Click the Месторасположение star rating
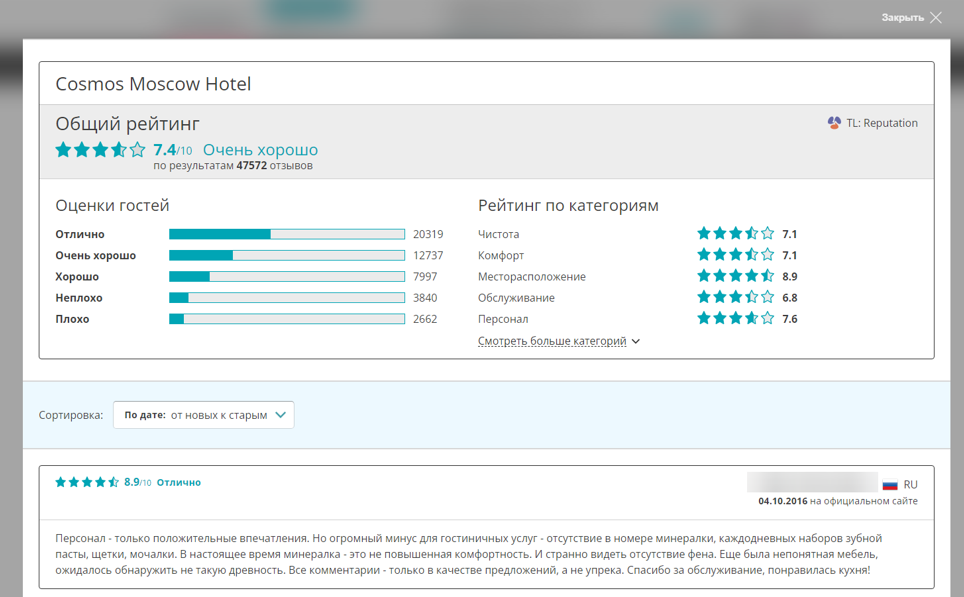The height and width of the screenshot is (597, 964). pos(735,276)
